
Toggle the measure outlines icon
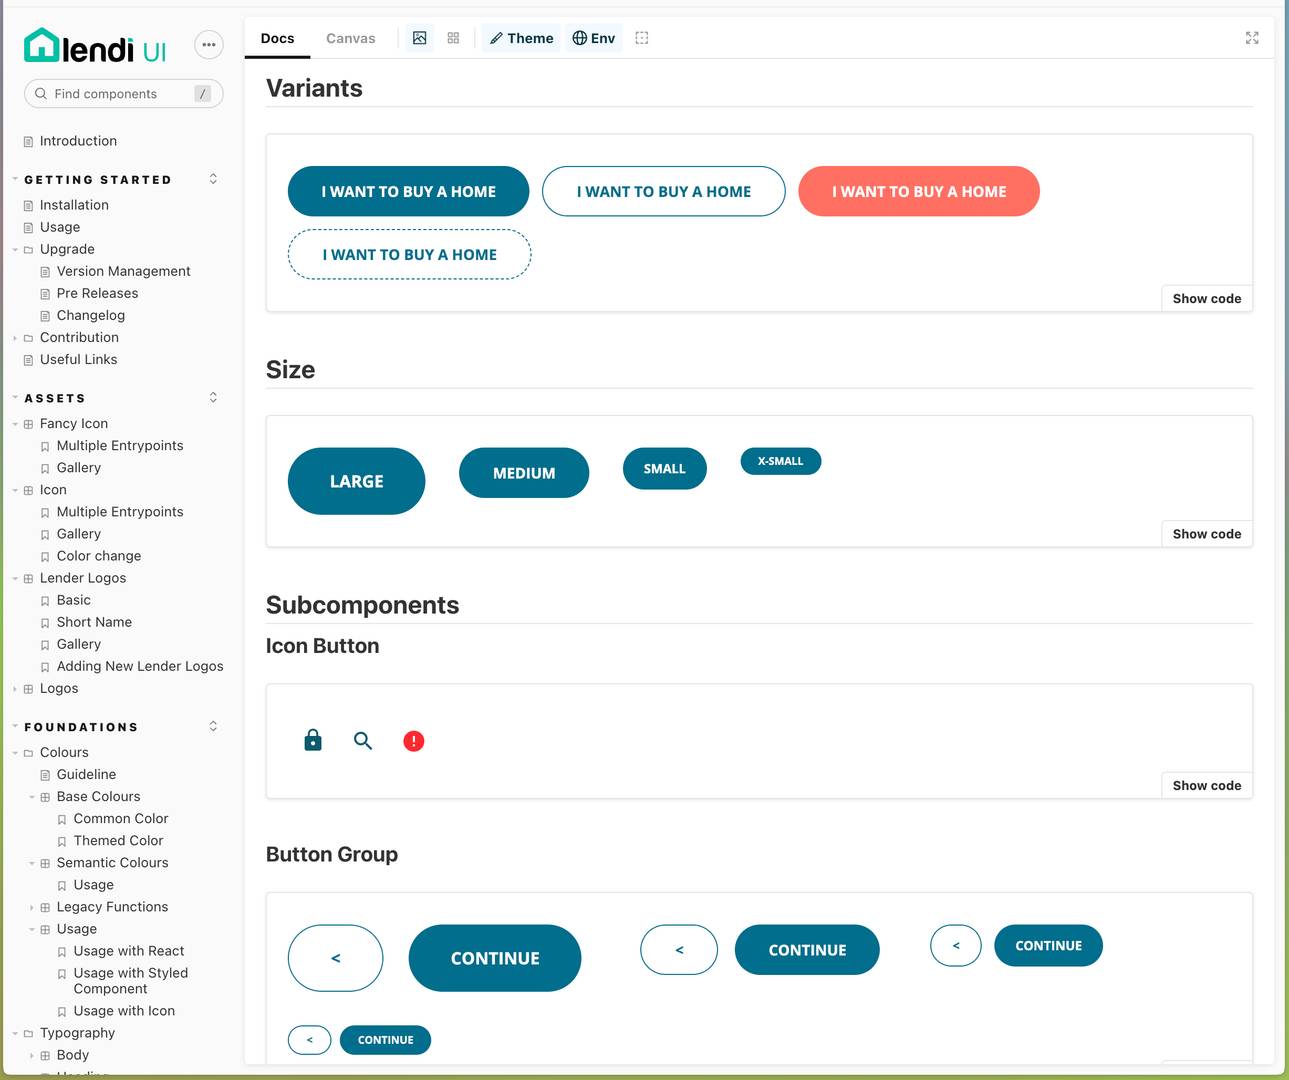[x=641, y=37]
